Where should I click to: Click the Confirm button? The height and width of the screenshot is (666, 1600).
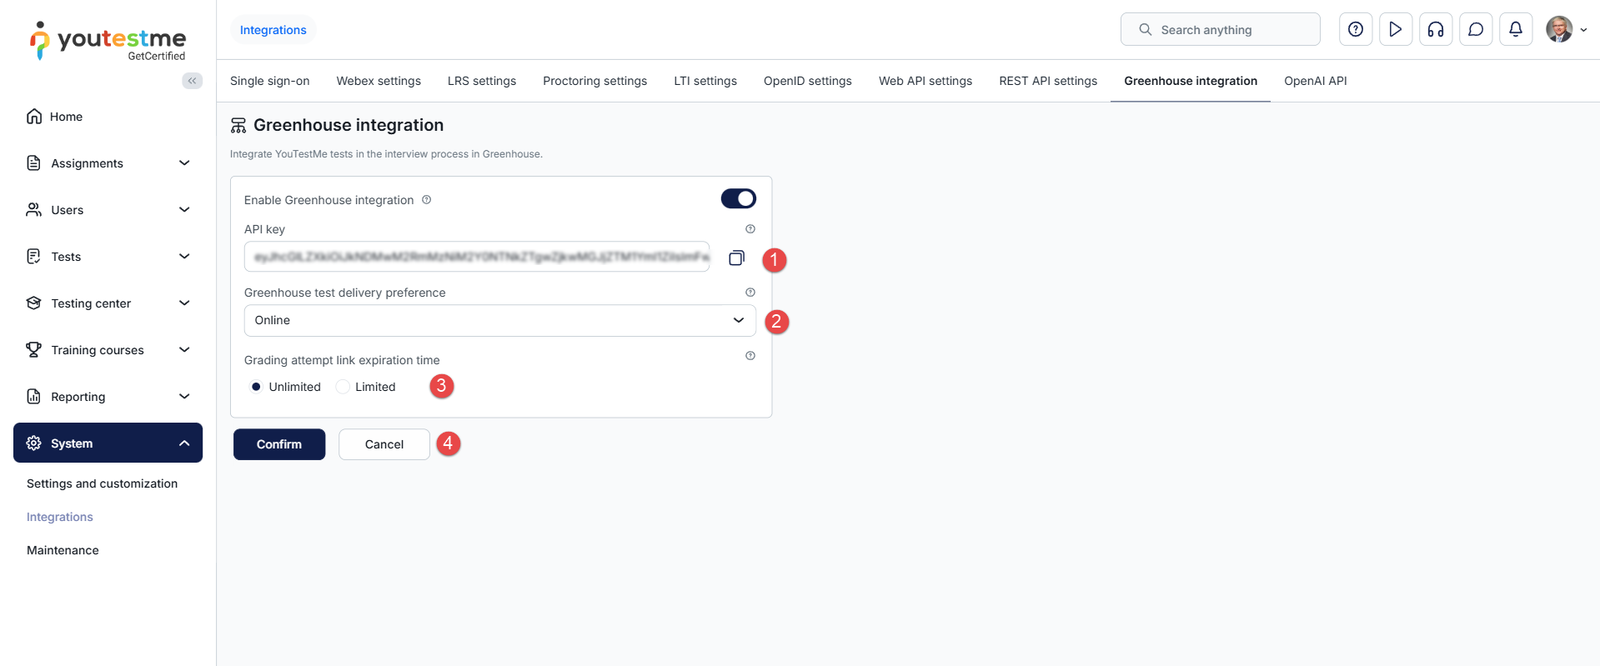tap(279, 444)
